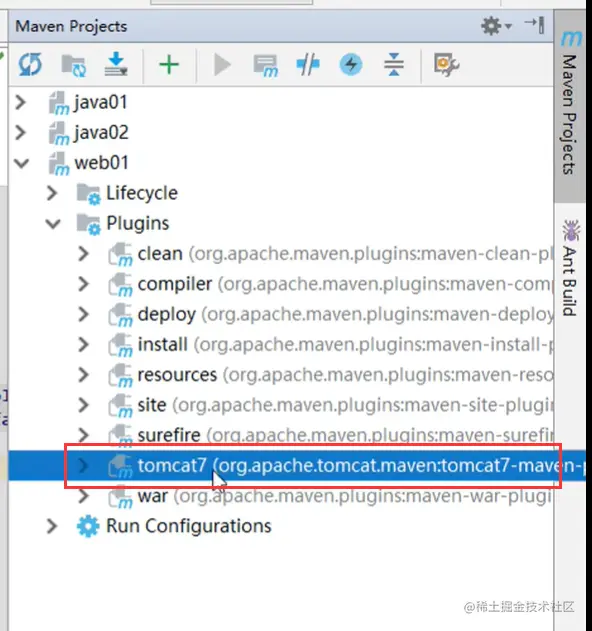Select surefire plugin row
592x631 pixels.
click(x=281, y=435)
